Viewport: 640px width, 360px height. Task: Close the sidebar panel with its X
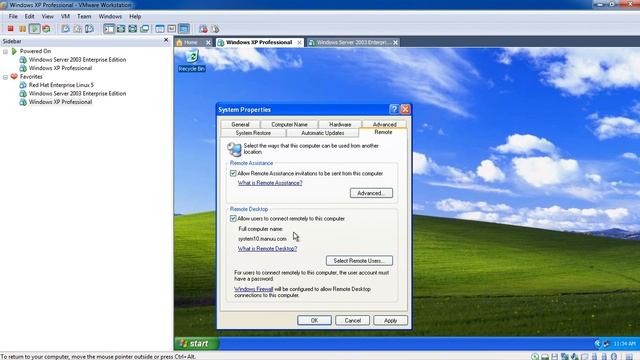pos(166,40)
